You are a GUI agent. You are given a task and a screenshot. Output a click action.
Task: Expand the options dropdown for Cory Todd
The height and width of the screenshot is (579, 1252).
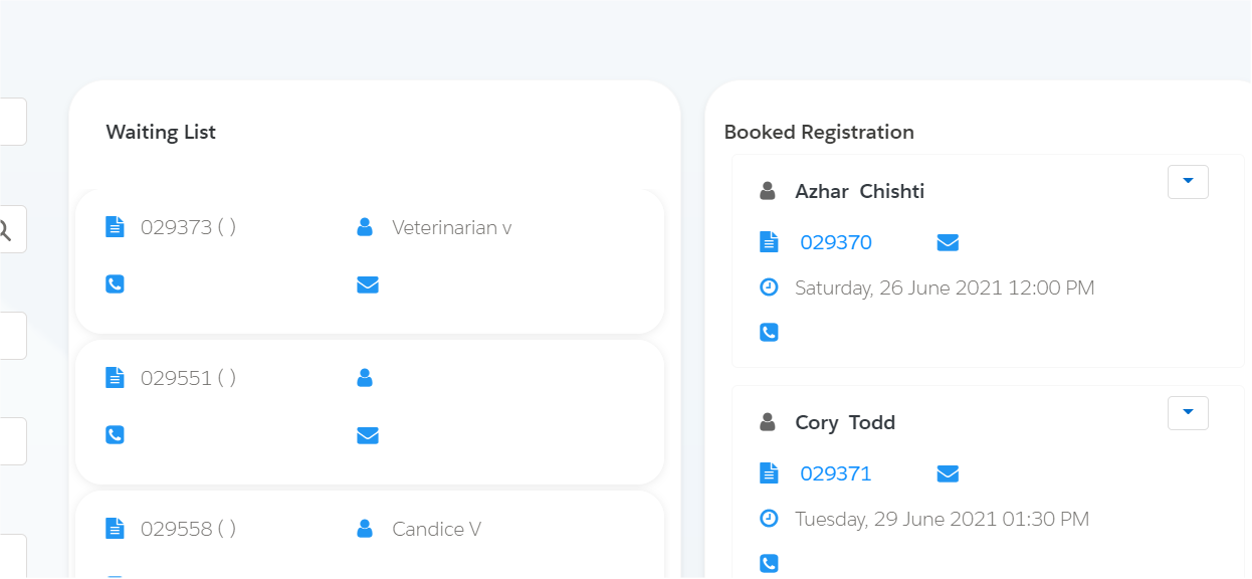tap(1187, 413)
